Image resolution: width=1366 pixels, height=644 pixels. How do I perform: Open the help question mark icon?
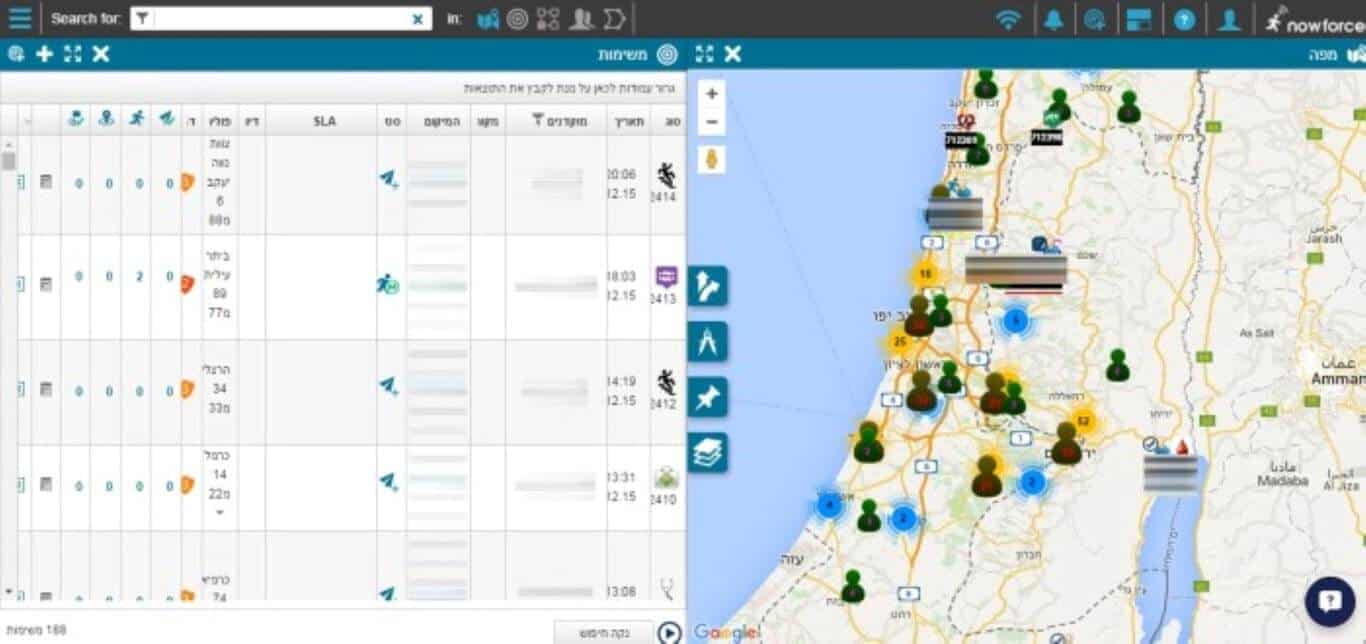[x=1184, y=19]
